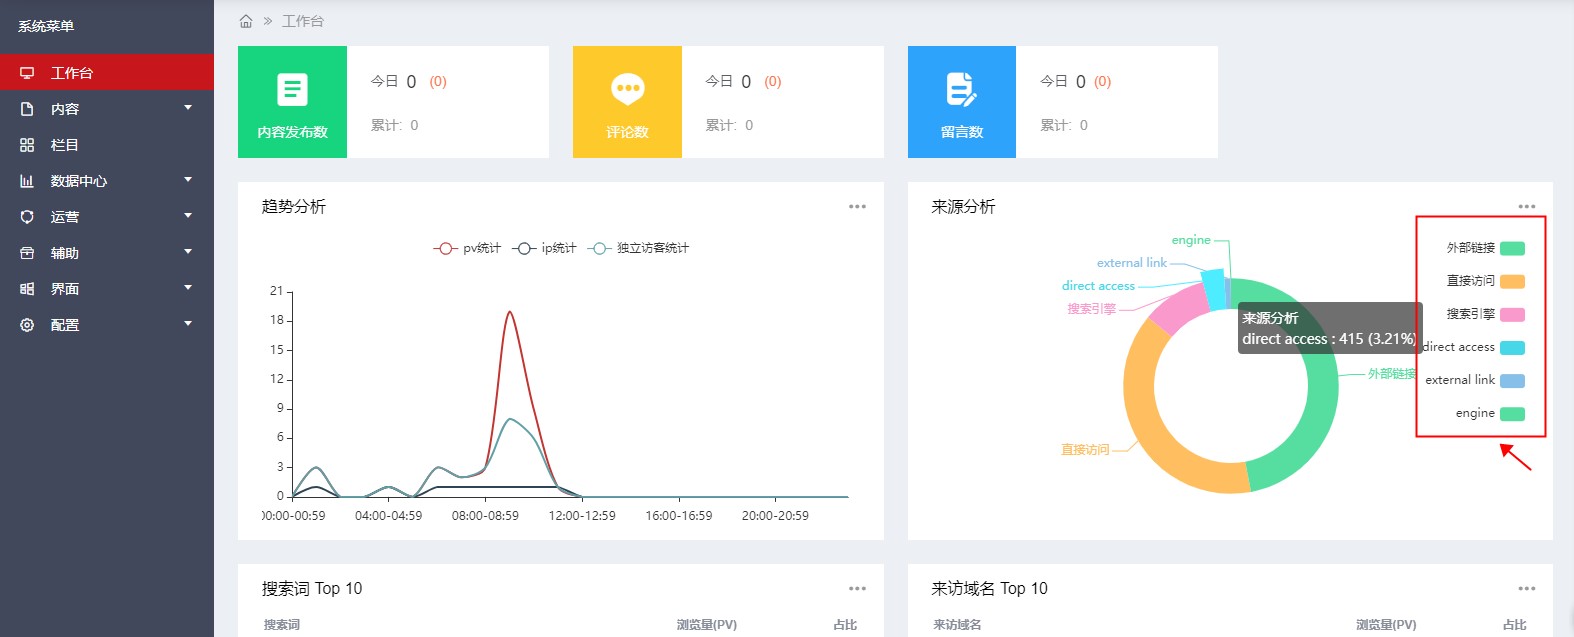Click the 系统菜单 sidebar header
Screen dimensions: 1574x637
pyautogui.click(x=46, y=26)
